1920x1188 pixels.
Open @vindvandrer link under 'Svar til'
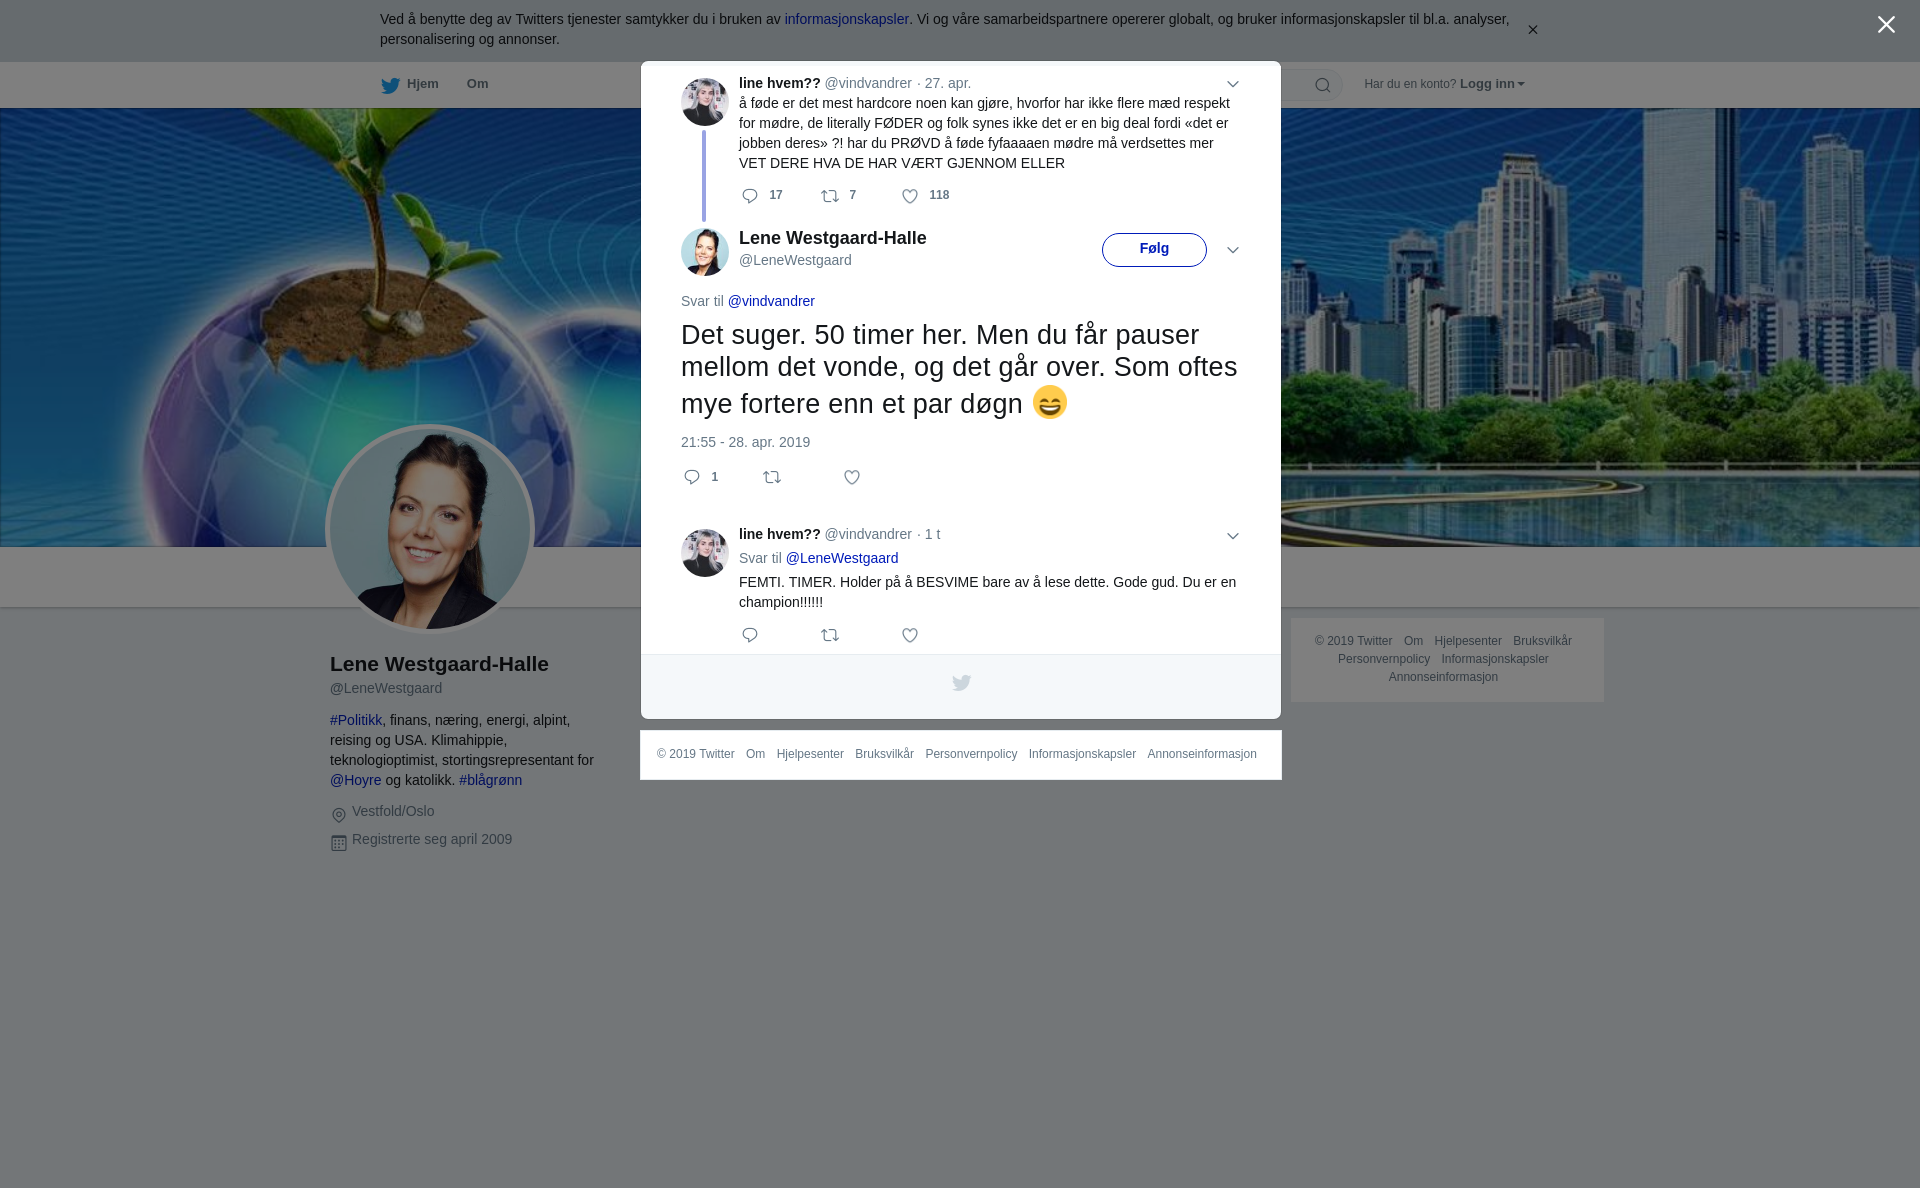(771, 301)
